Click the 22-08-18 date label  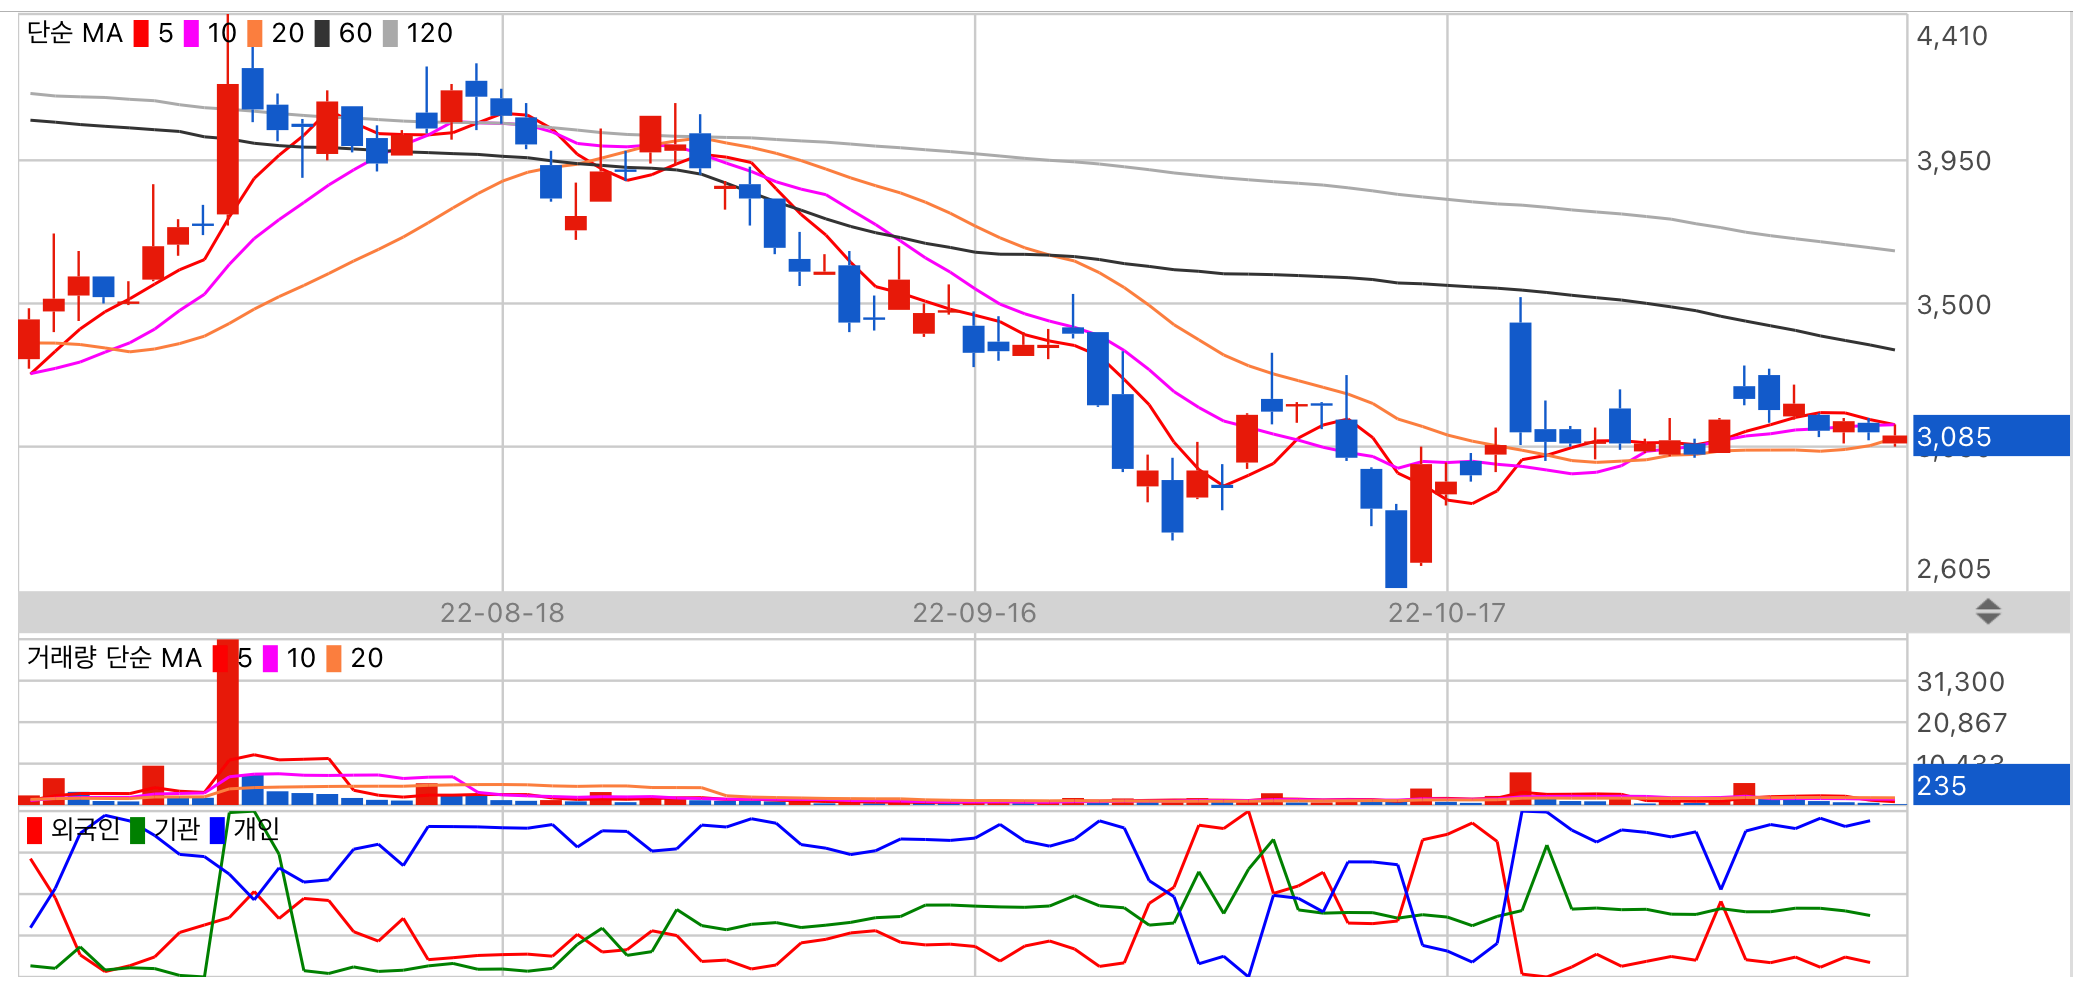502,613
